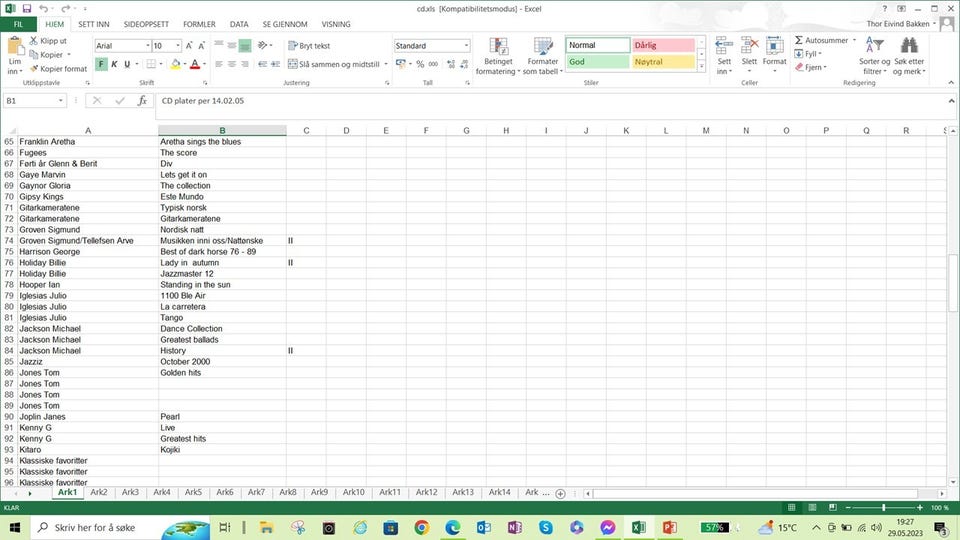Viewport: 960px width, 540px height.
Task: Apply the Nøytral cell style
Action: 664,62
